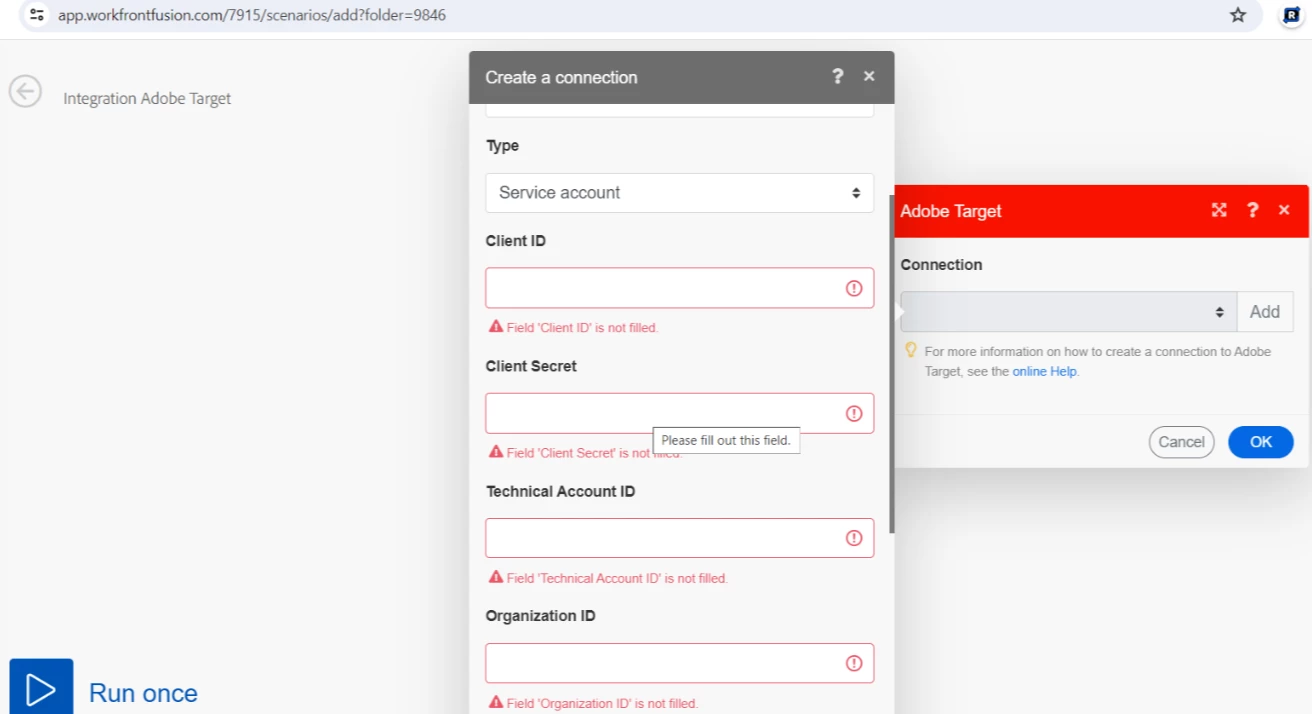The height and width of the screenshot is (714, 1312).
Task: Click the Integration Adobe Target scenario title
Action: (x=147, y=98)
